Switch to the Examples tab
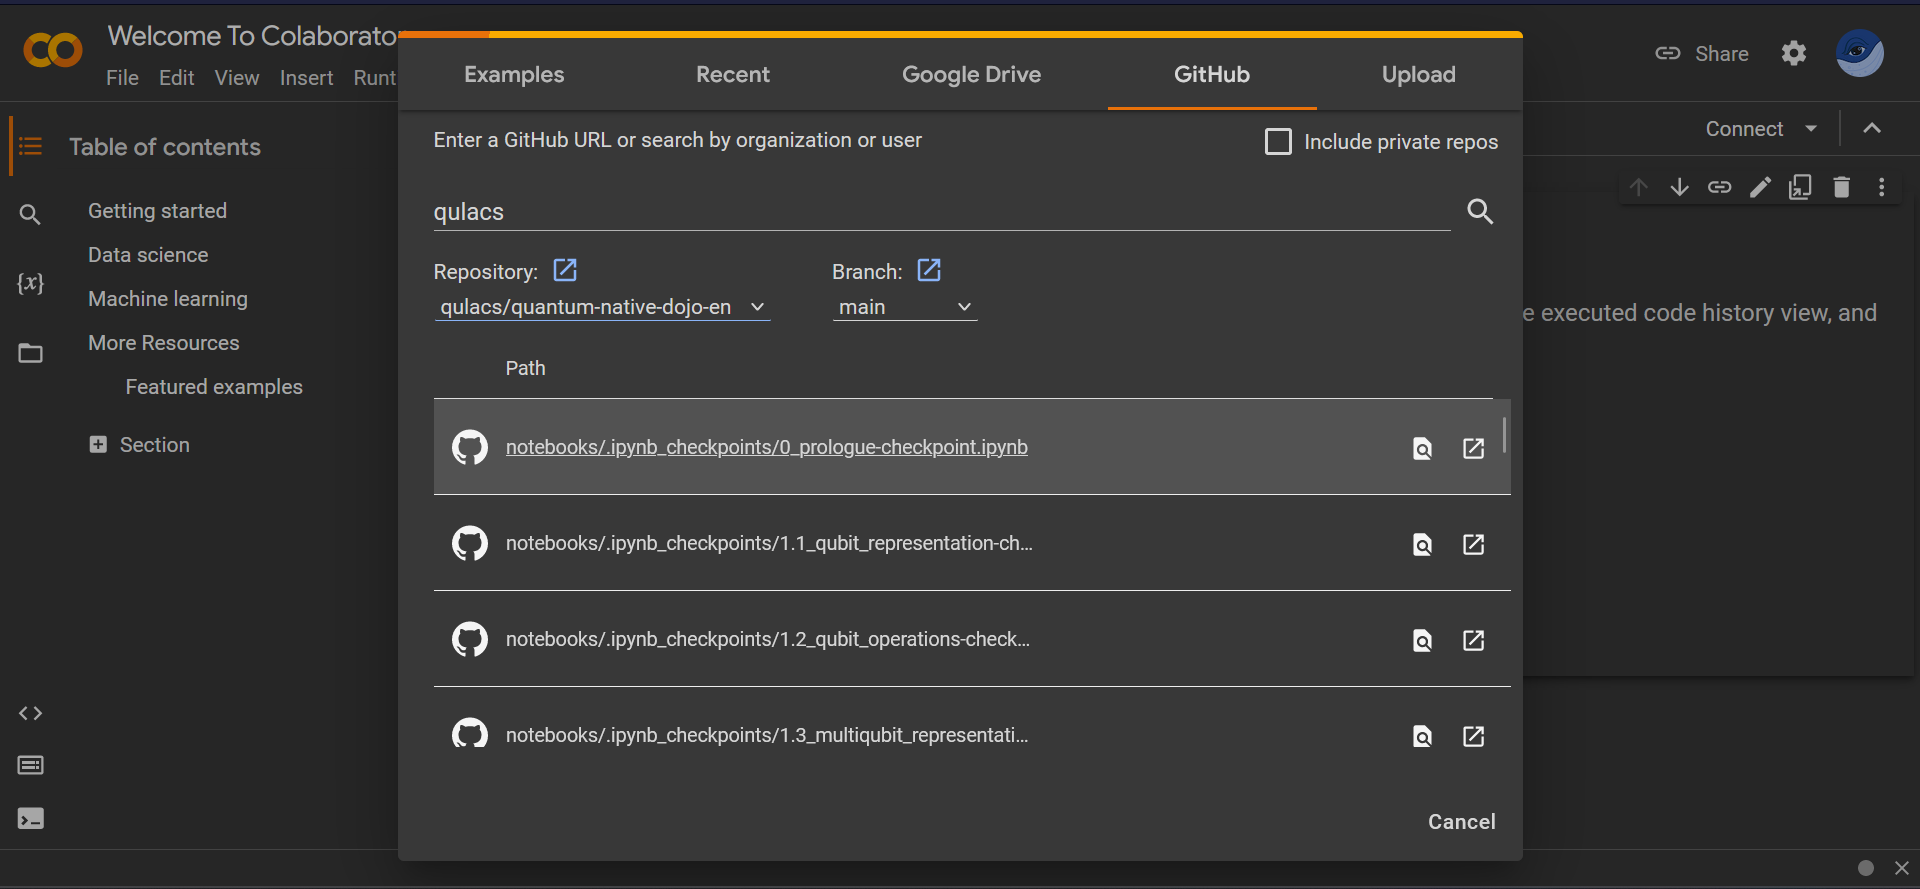Screen dimensions: 1920x889 click(514, 74)
